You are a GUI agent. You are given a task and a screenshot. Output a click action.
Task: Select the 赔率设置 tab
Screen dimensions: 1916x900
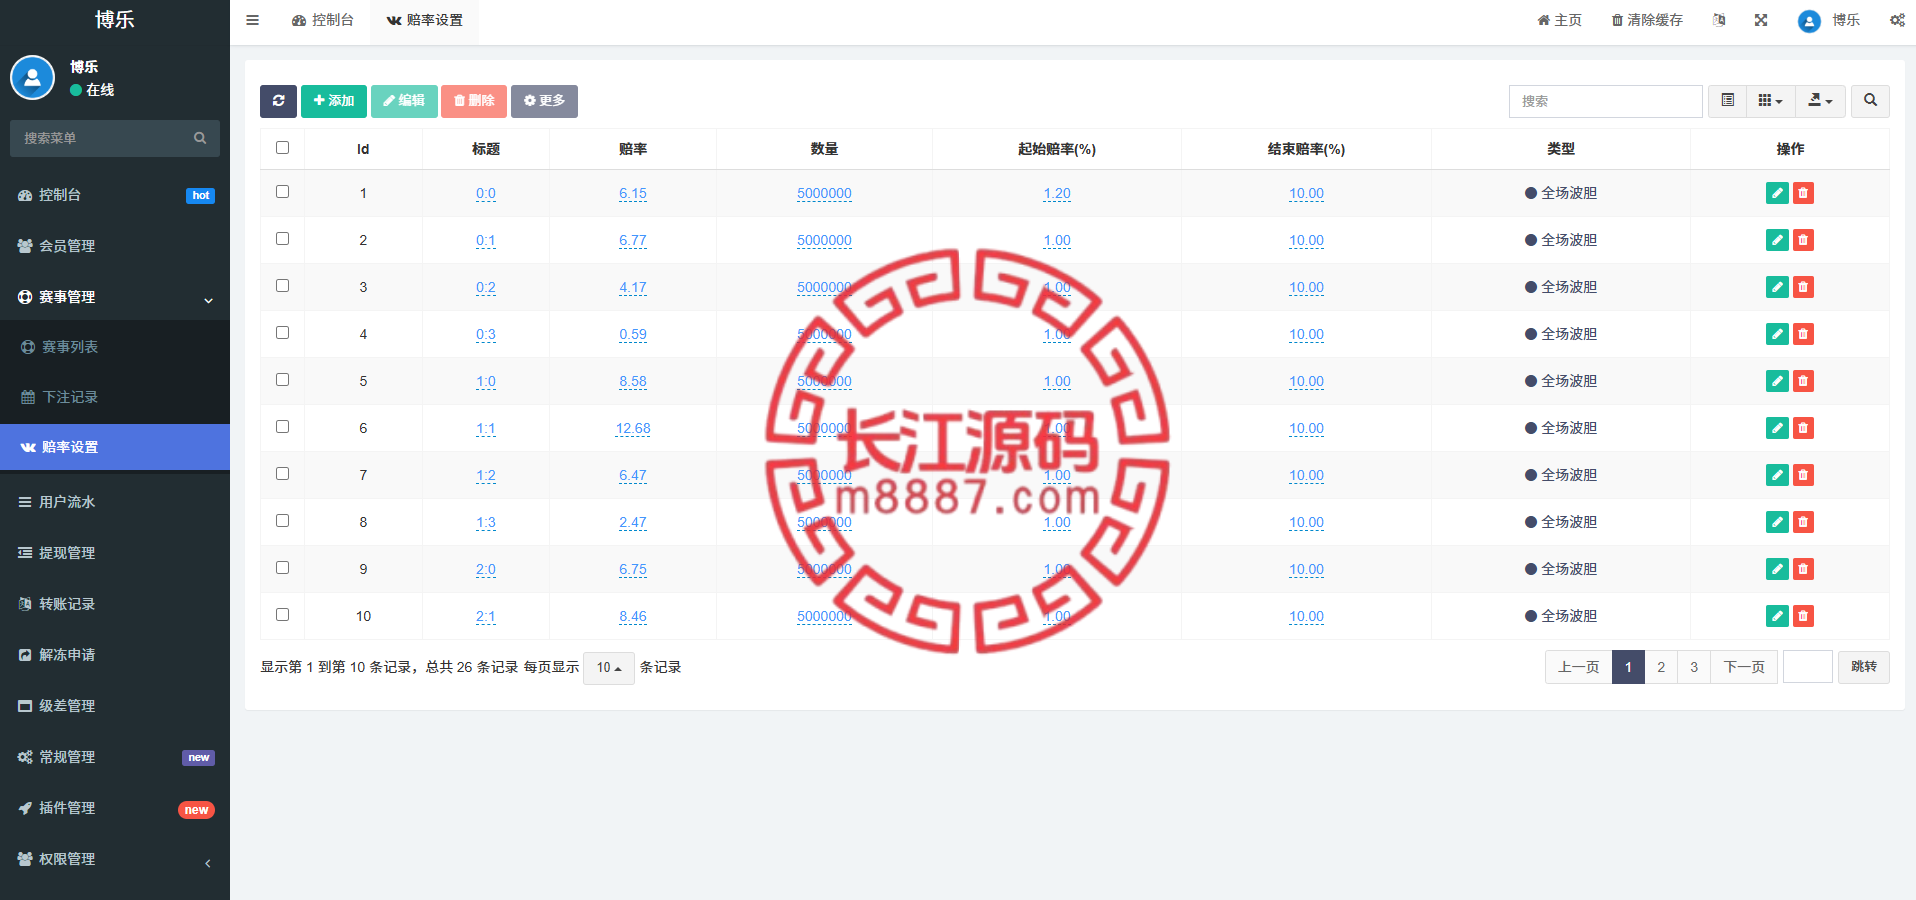[x=424, y=20]
